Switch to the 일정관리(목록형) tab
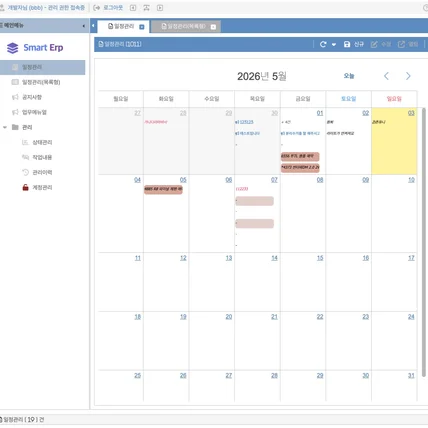 click(x=185, y=26)
